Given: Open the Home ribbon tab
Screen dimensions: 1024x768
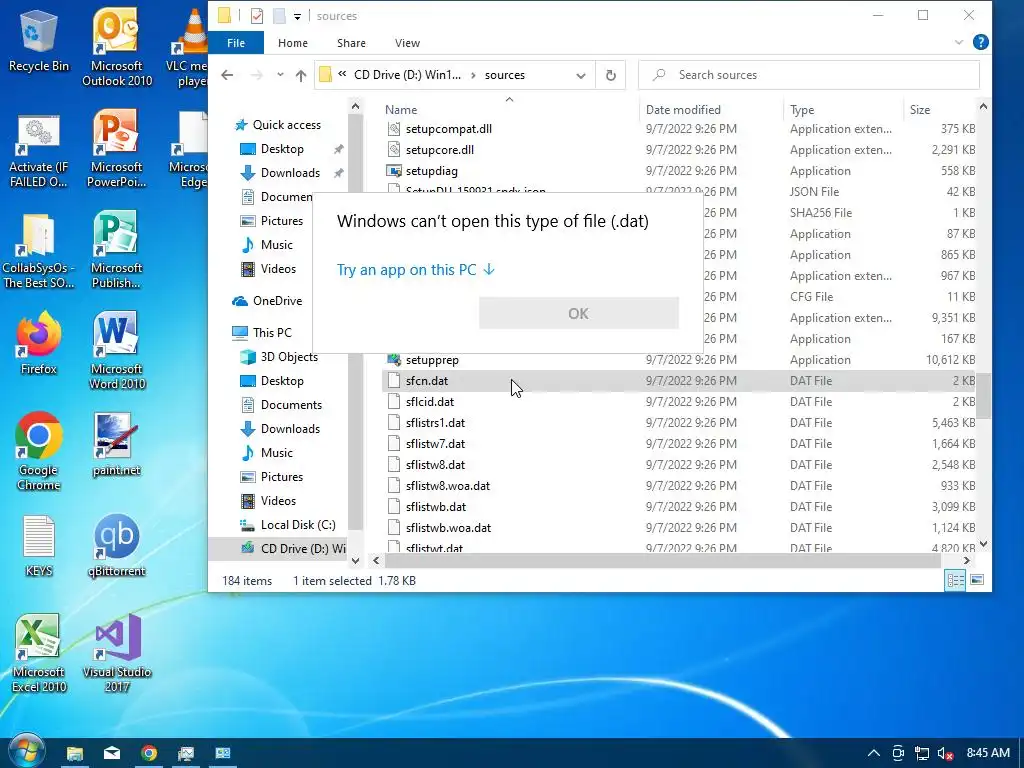Looking at the screenshot, I should pos(293,43).
